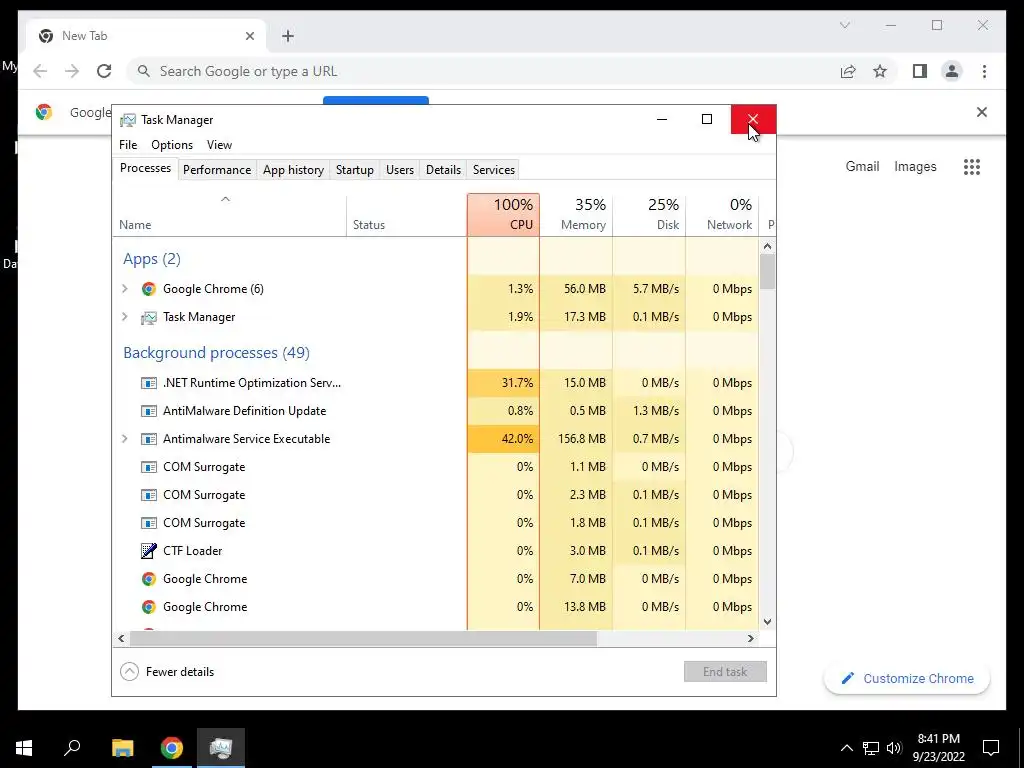This screenshot has width=1024, height=768.
Task: Click Chrome icon in taskbar
Action: 172,748
